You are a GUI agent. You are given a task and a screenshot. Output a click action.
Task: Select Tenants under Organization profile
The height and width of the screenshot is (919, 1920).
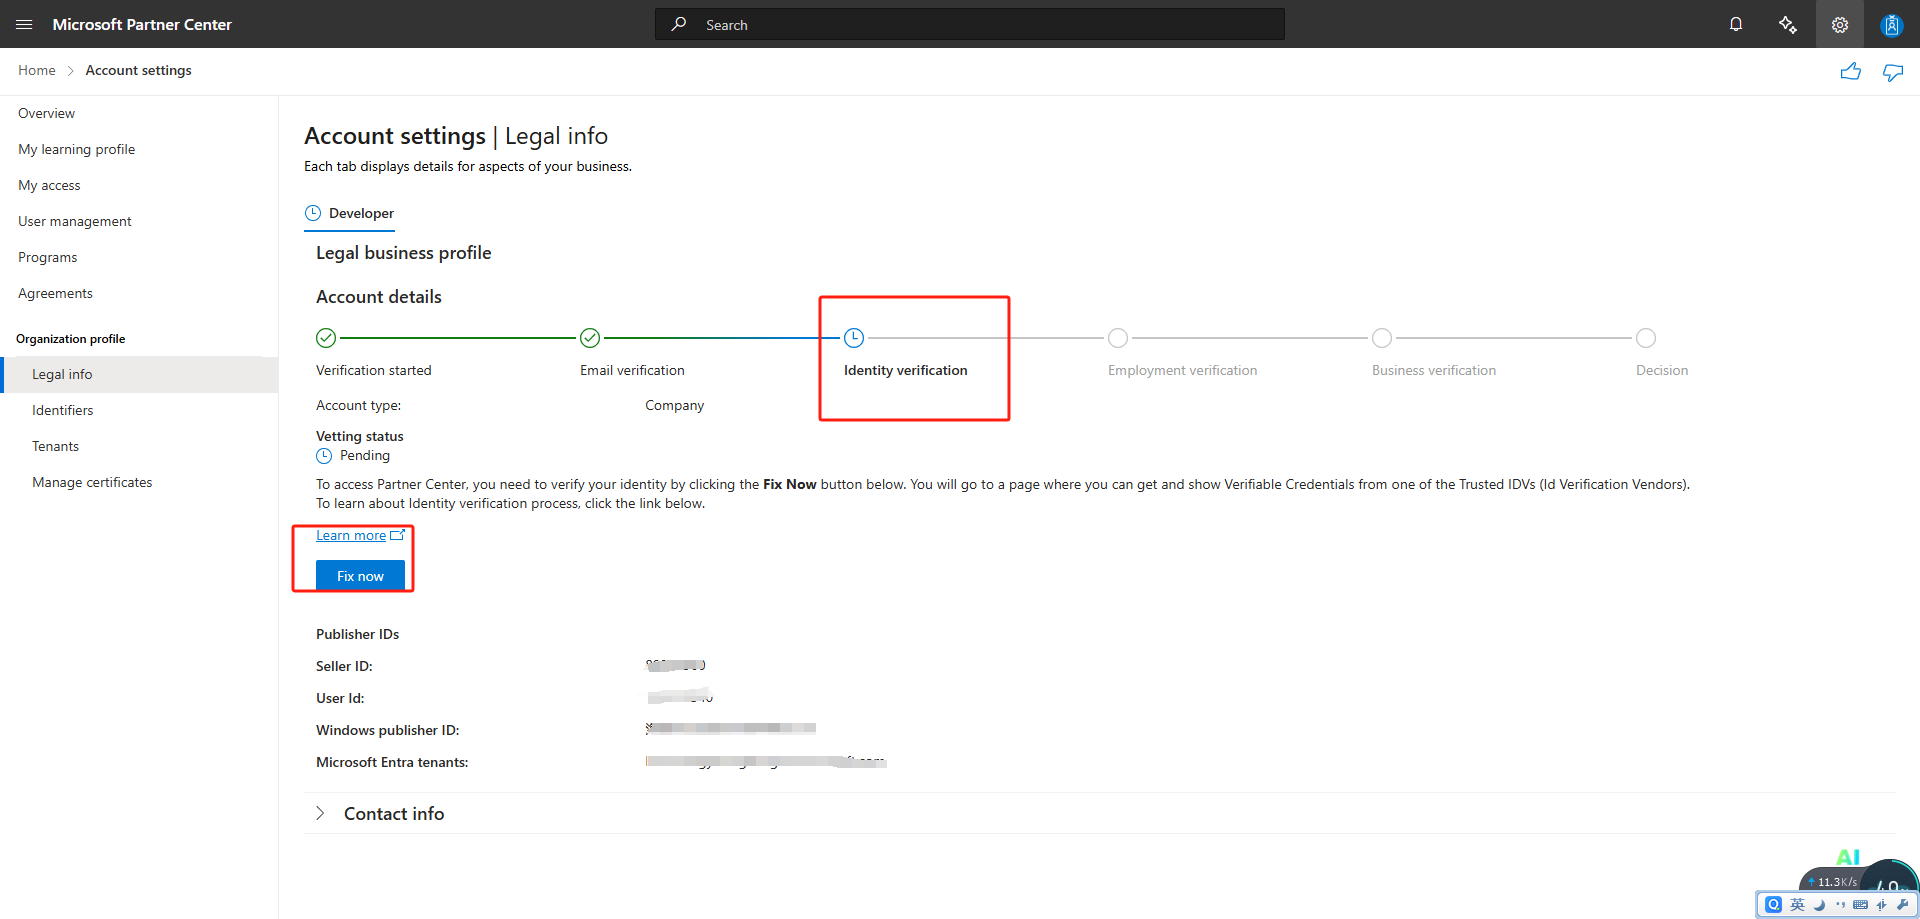55,446
